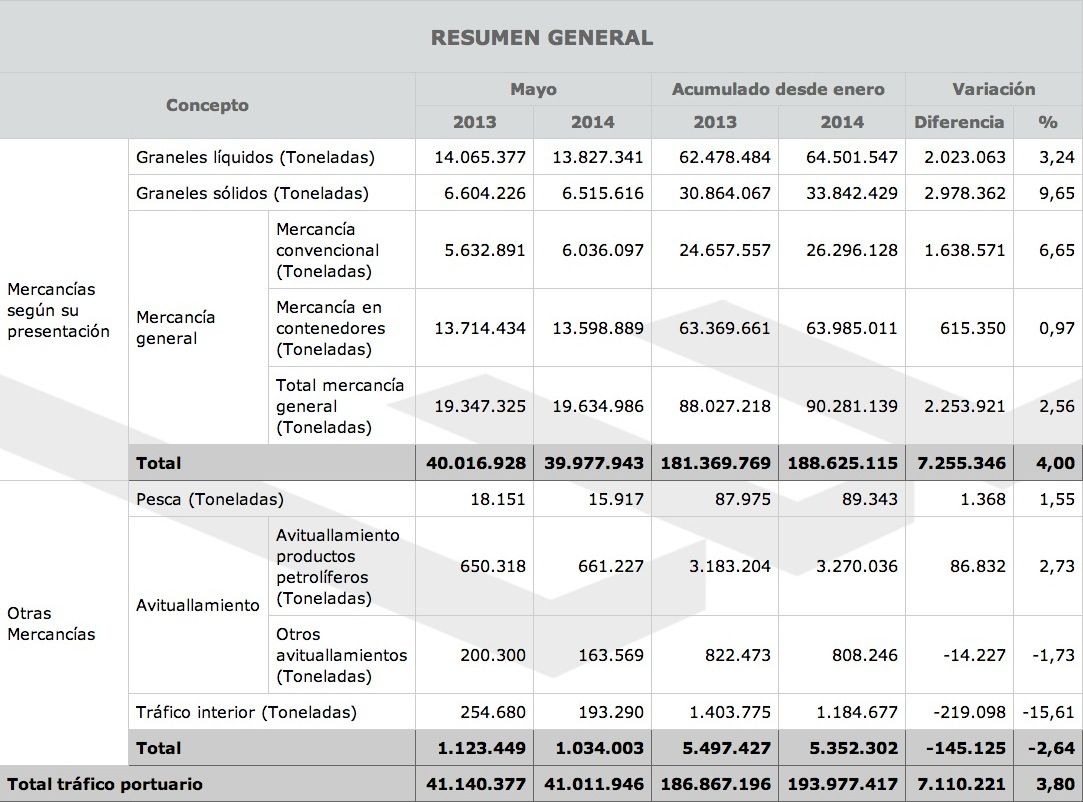1083x802 pixels.
Task: Click the Concepto column header
Action: pos(207,105)
